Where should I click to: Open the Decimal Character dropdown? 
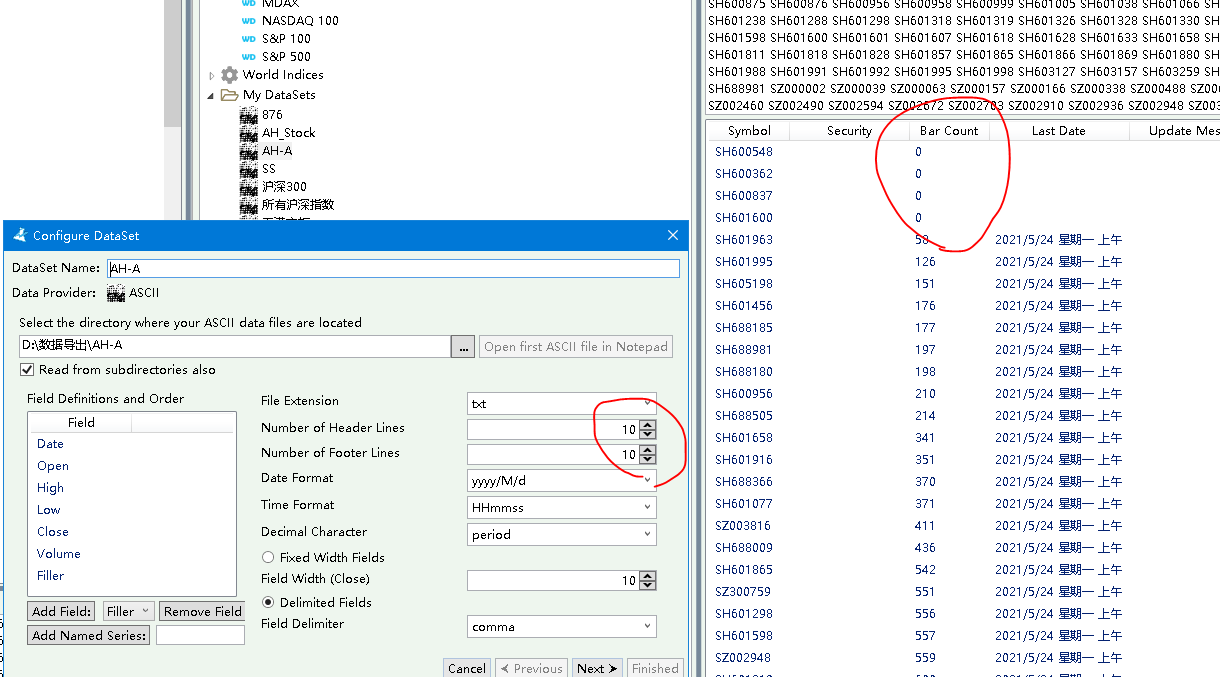(x=646, y=535)
